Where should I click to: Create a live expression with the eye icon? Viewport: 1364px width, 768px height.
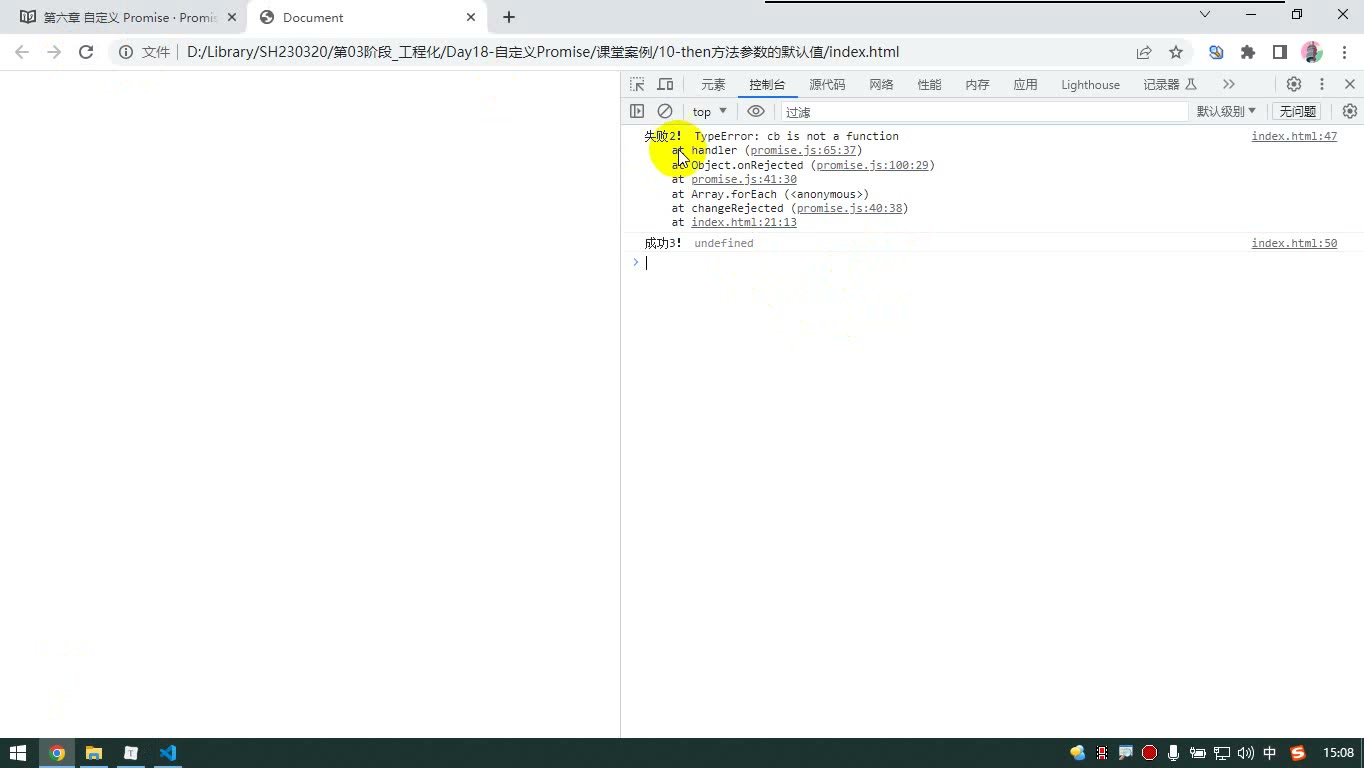click(756, 111)
